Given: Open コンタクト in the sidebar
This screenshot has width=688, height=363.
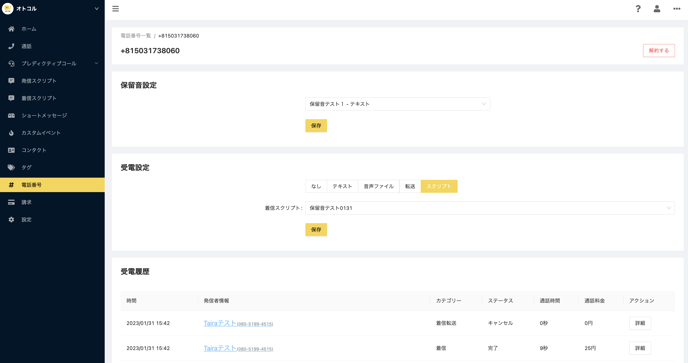Looking at the screenshot, I should tap(52, 150).
